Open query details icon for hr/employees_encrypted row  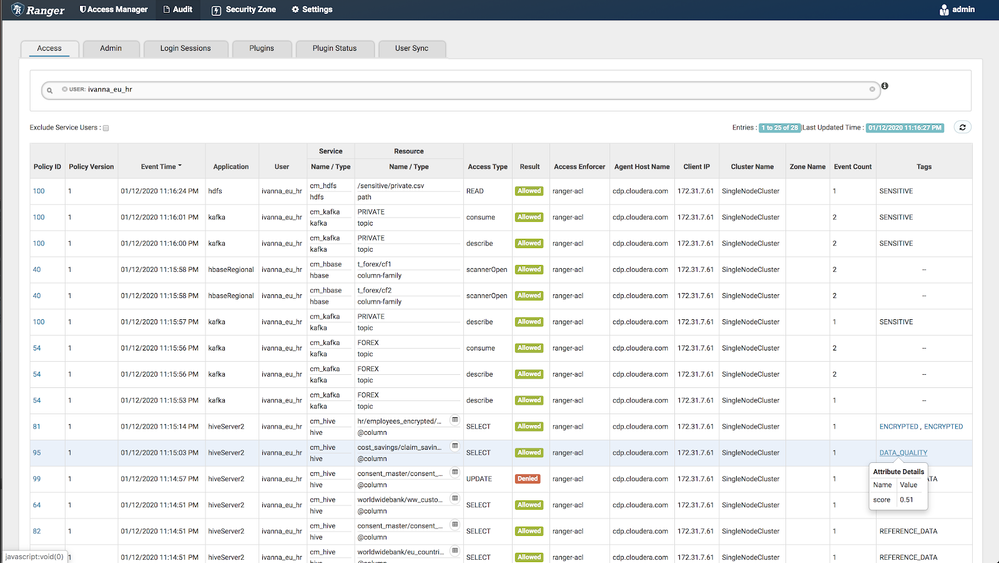coord(454,420)
